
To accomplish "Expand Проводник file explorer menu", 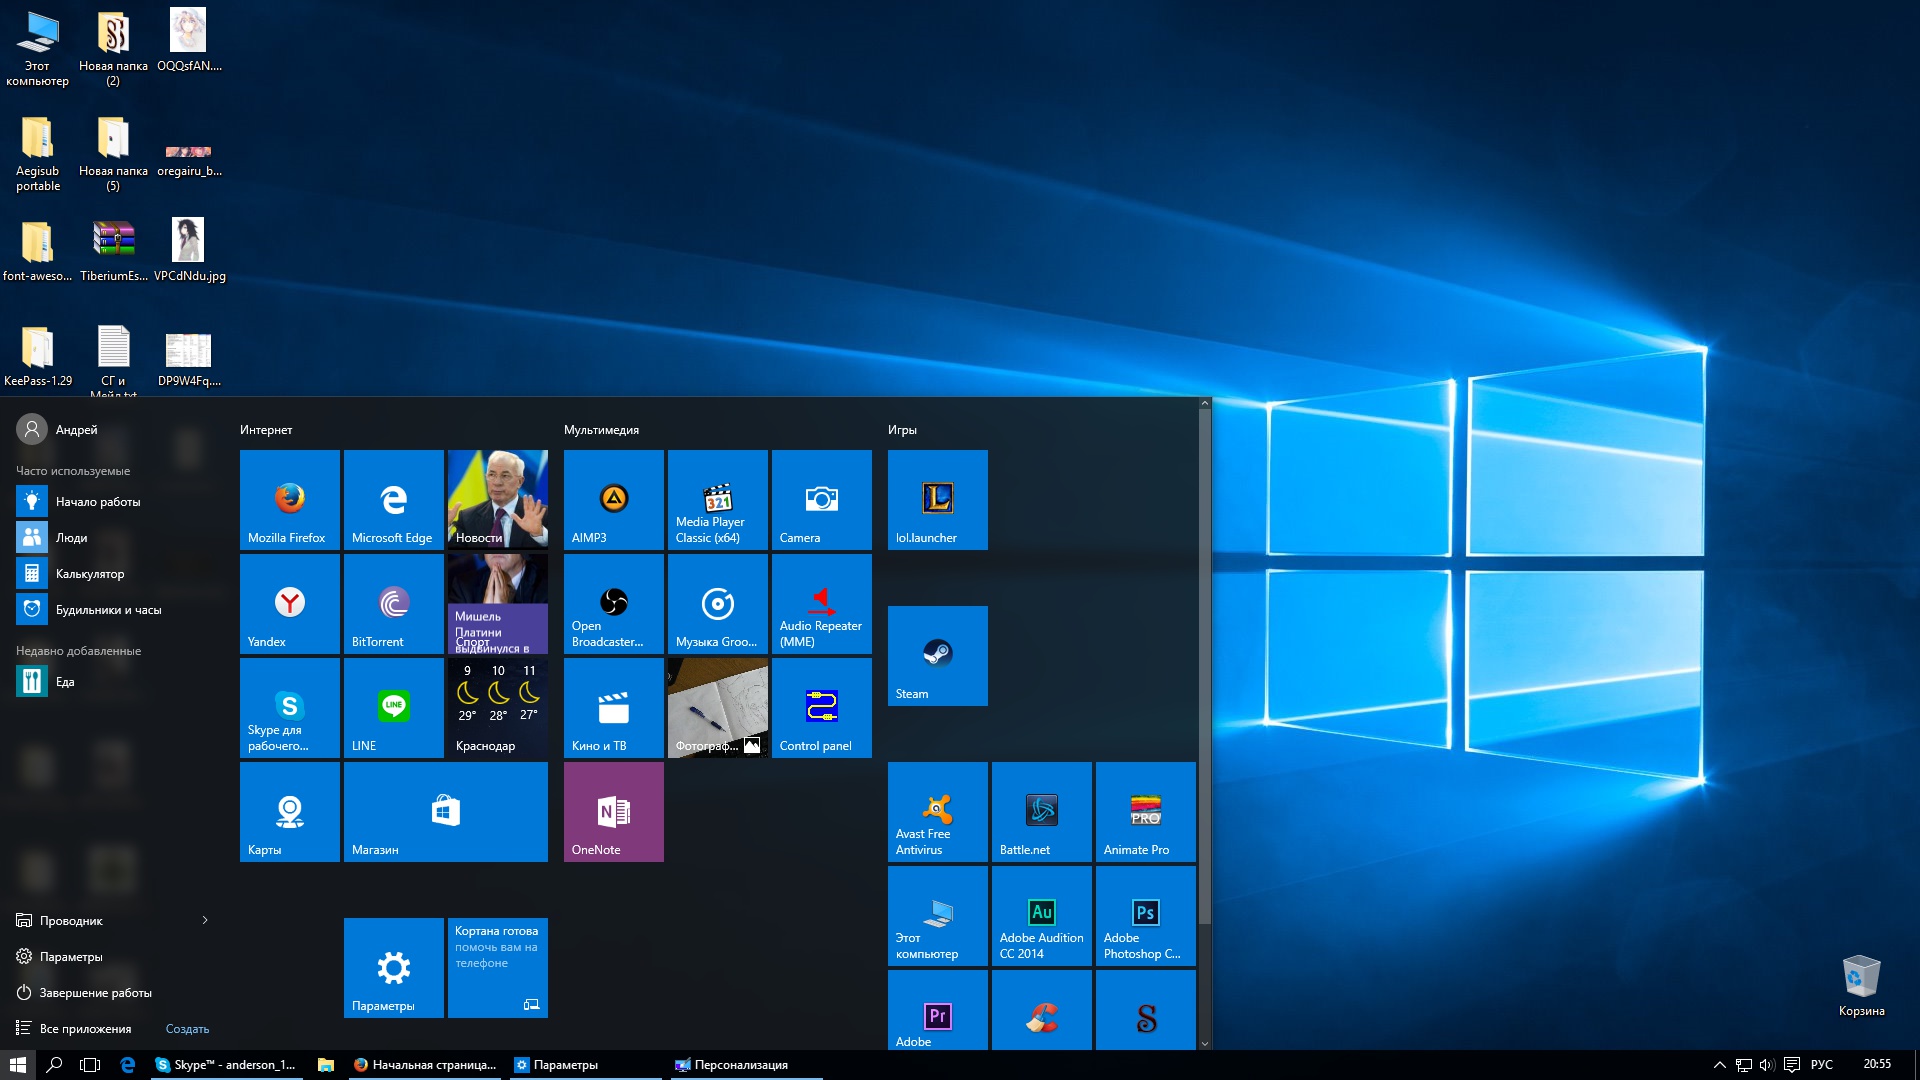I will [x=204, y=920].
